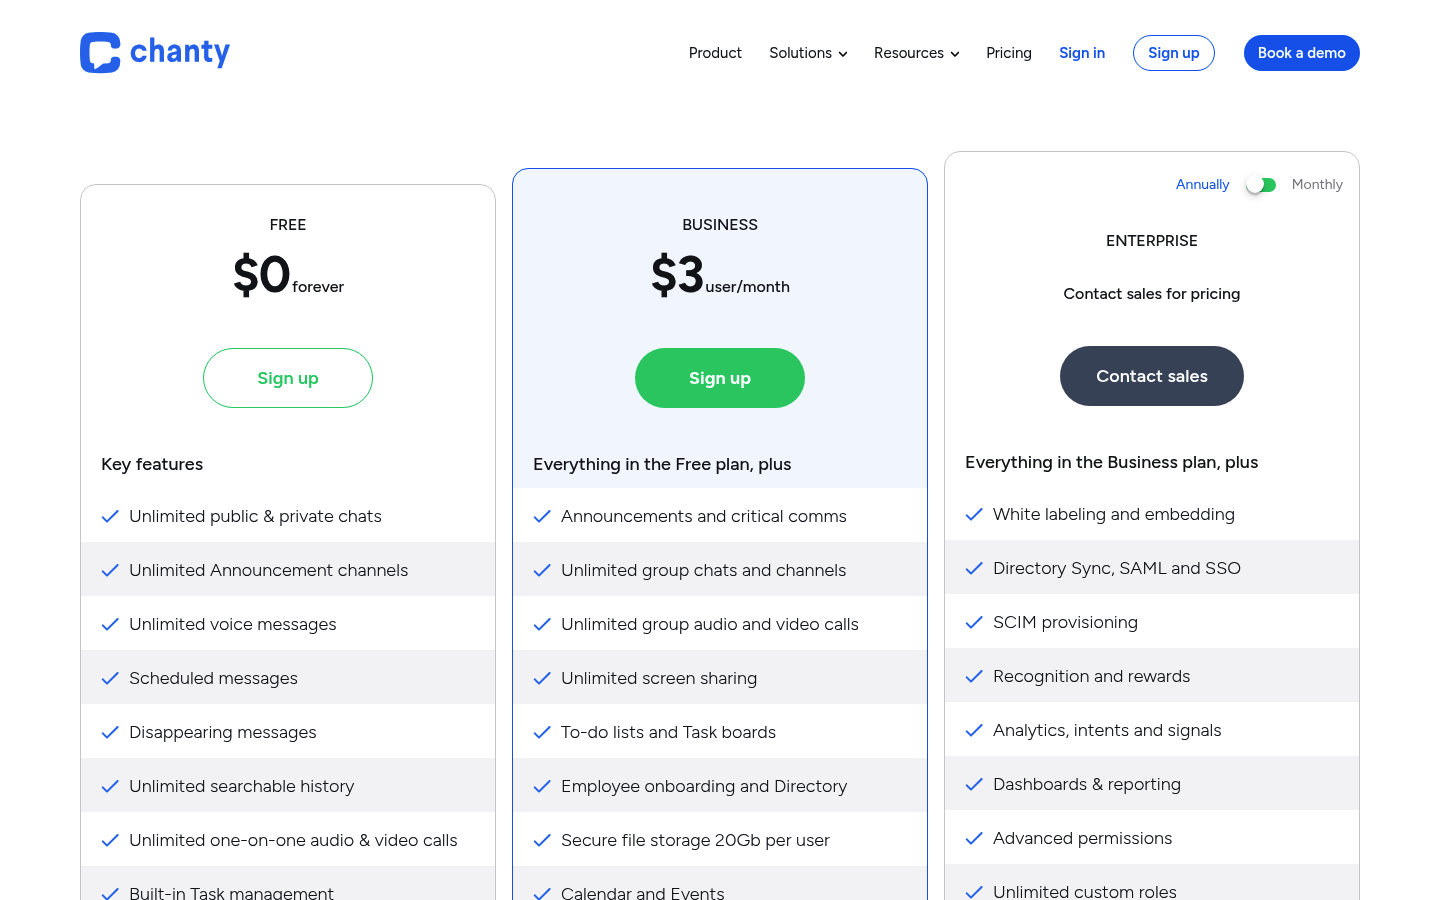Click checkmark beside Secure file storage 20Gb
This screenshot has width=1440, height=900.
click(x=542, y=840)
